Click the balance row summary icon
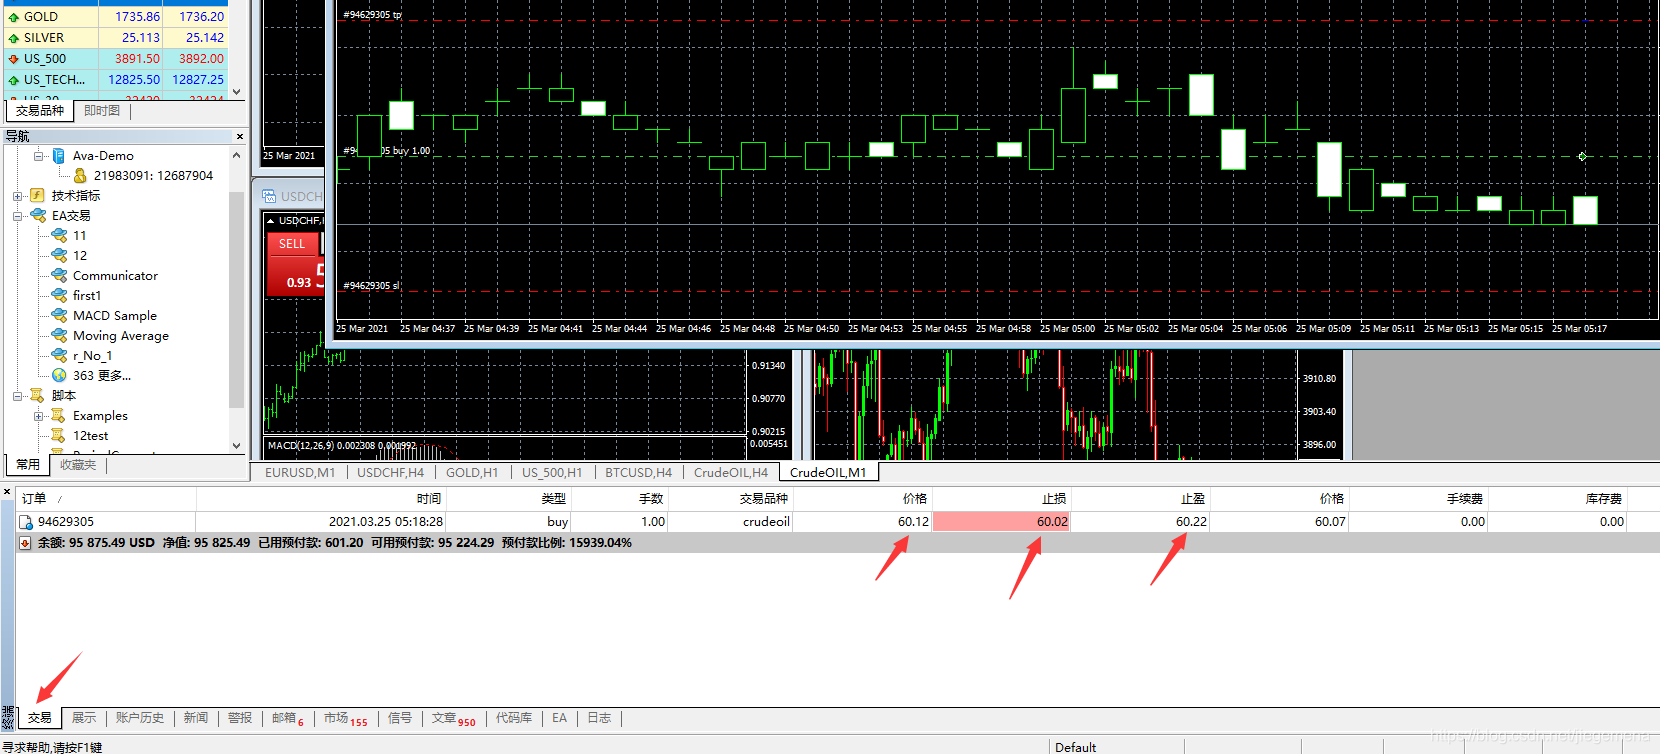Image resolution: width=1660 pixels, height=754 pixels. [25, 543]
